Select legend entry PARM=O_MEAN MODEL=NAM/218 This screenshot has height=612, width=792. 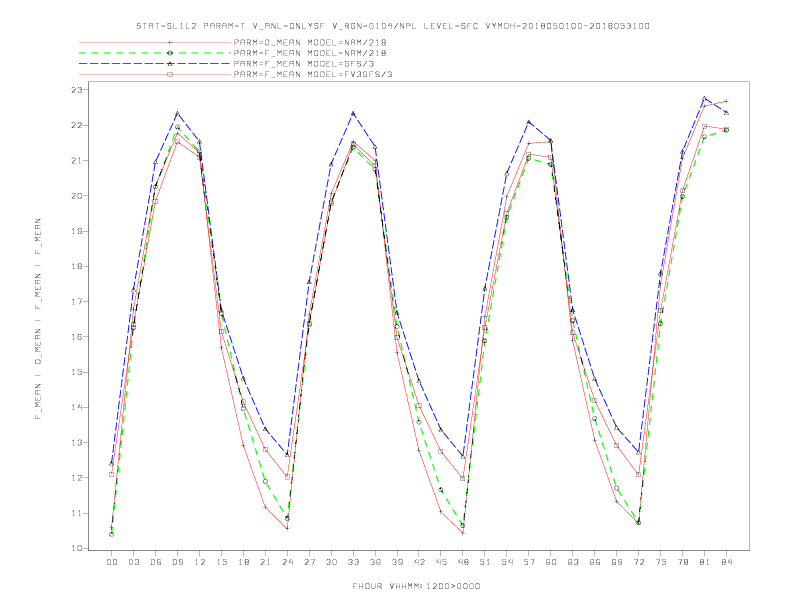click(310, 42)
